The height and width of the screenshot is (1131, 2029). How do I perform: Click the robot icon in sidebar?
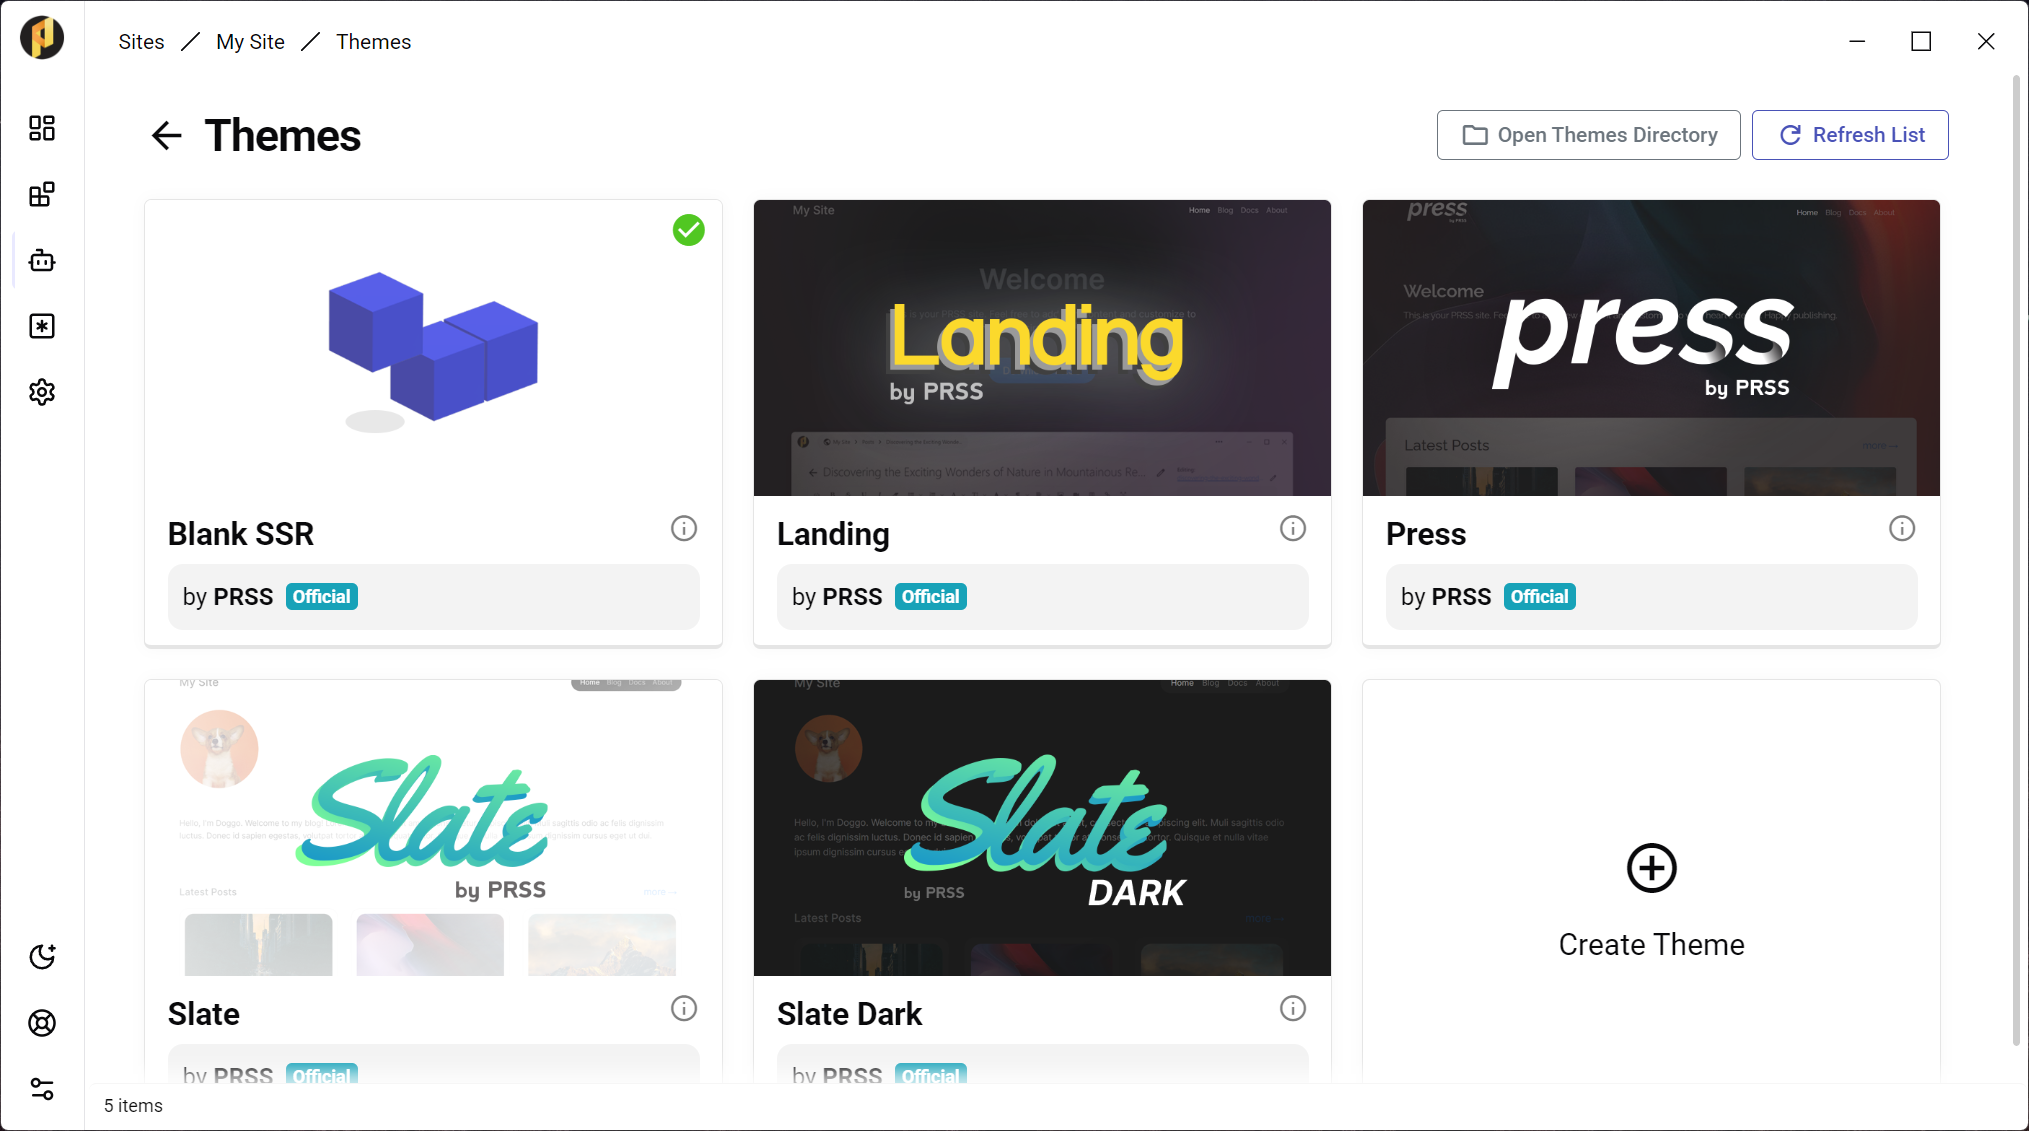click(x=42, y=260)
